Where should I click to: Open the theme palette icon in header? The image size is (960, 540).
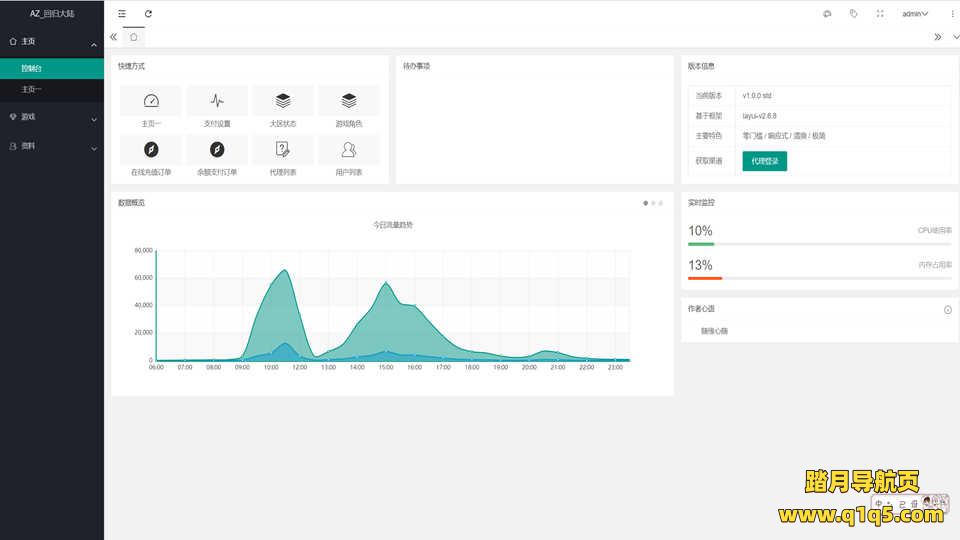[x=826, y=14]
